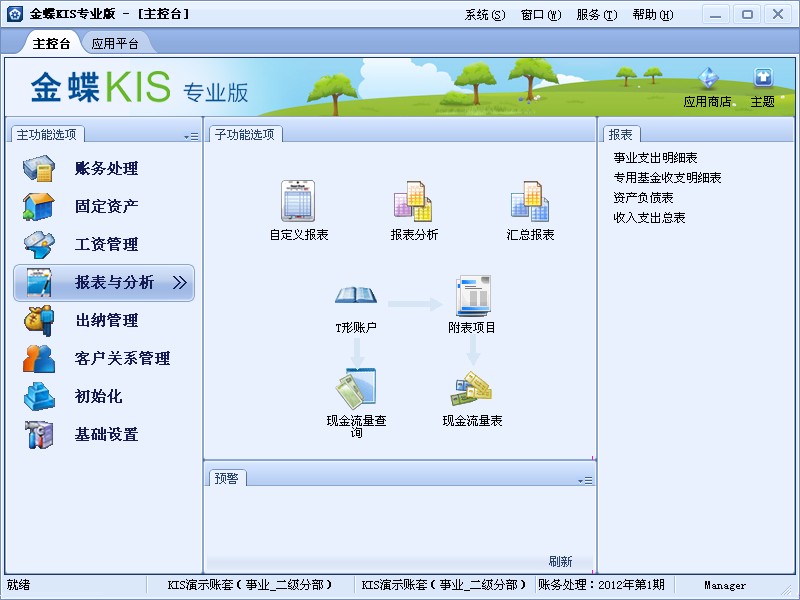800x600 pixels.
Task: Open the 初始化 module icon
Action: [x=39, y=396]
